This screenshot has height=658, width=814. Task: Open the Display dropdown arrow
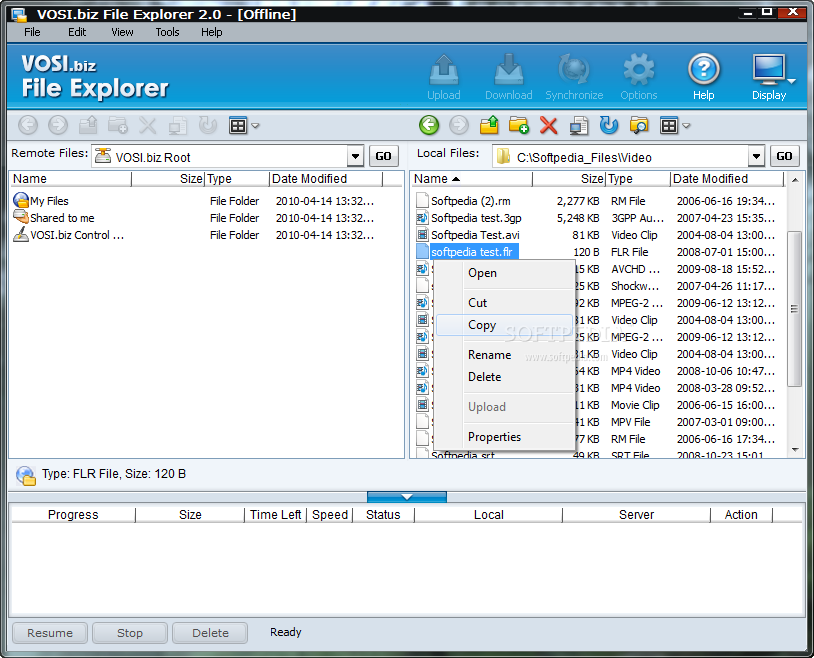click(x=791, y=81)
